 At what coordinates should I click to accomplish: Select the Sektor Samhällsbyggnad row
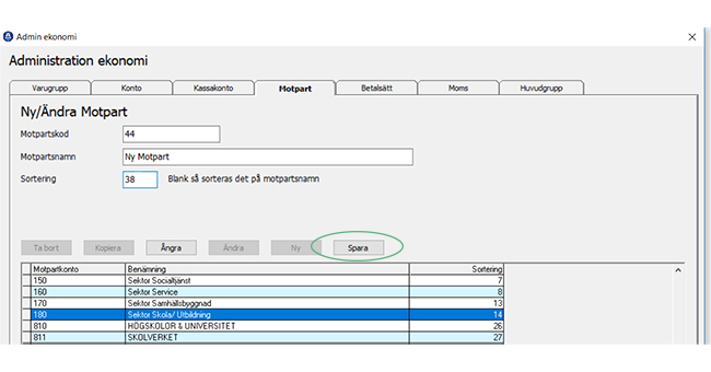[263, 303]
